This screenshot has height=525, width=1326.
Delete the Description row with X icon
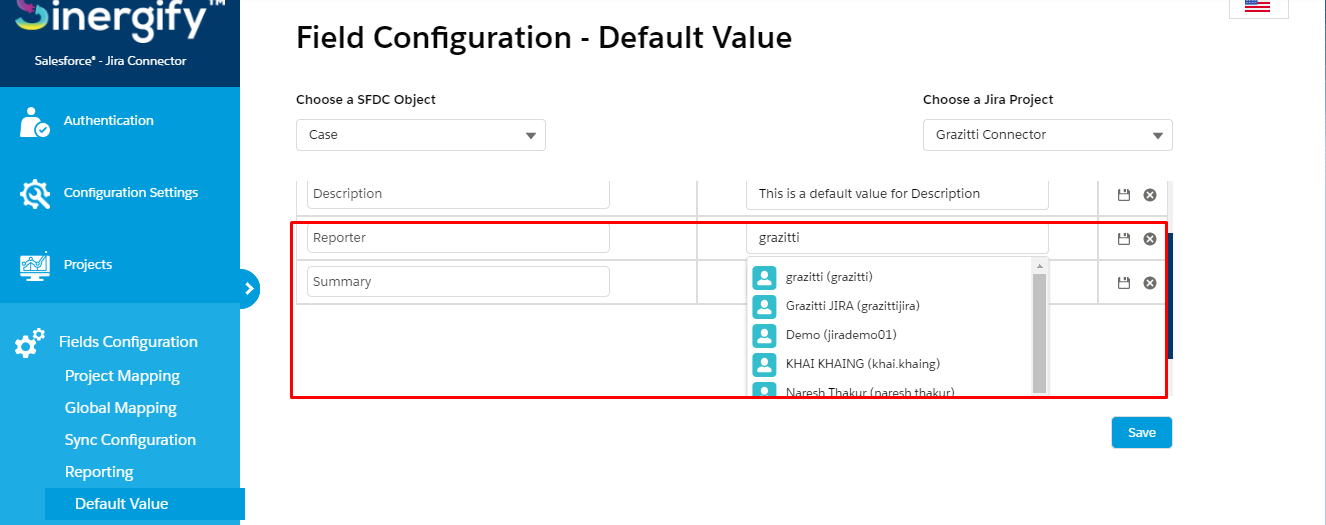[1150, 194]
